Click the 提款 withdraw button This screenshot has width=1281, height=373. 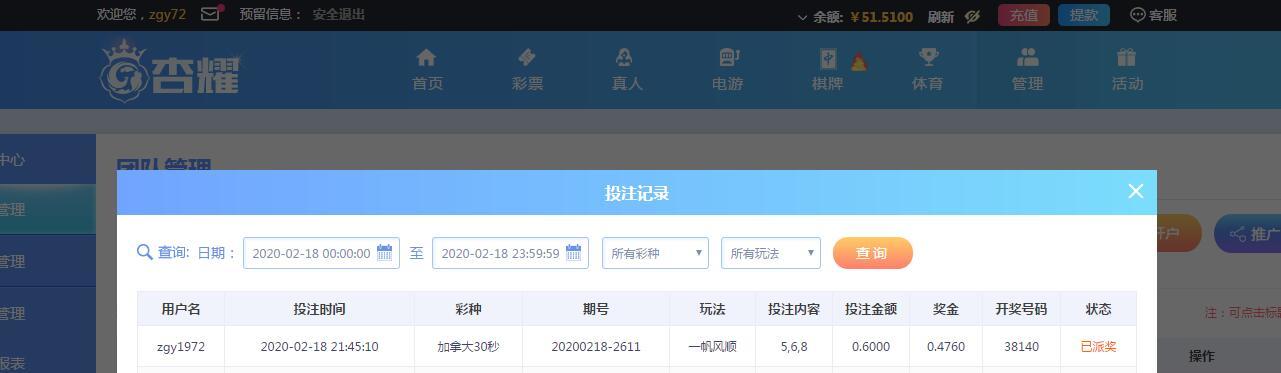coord(1083,15)
